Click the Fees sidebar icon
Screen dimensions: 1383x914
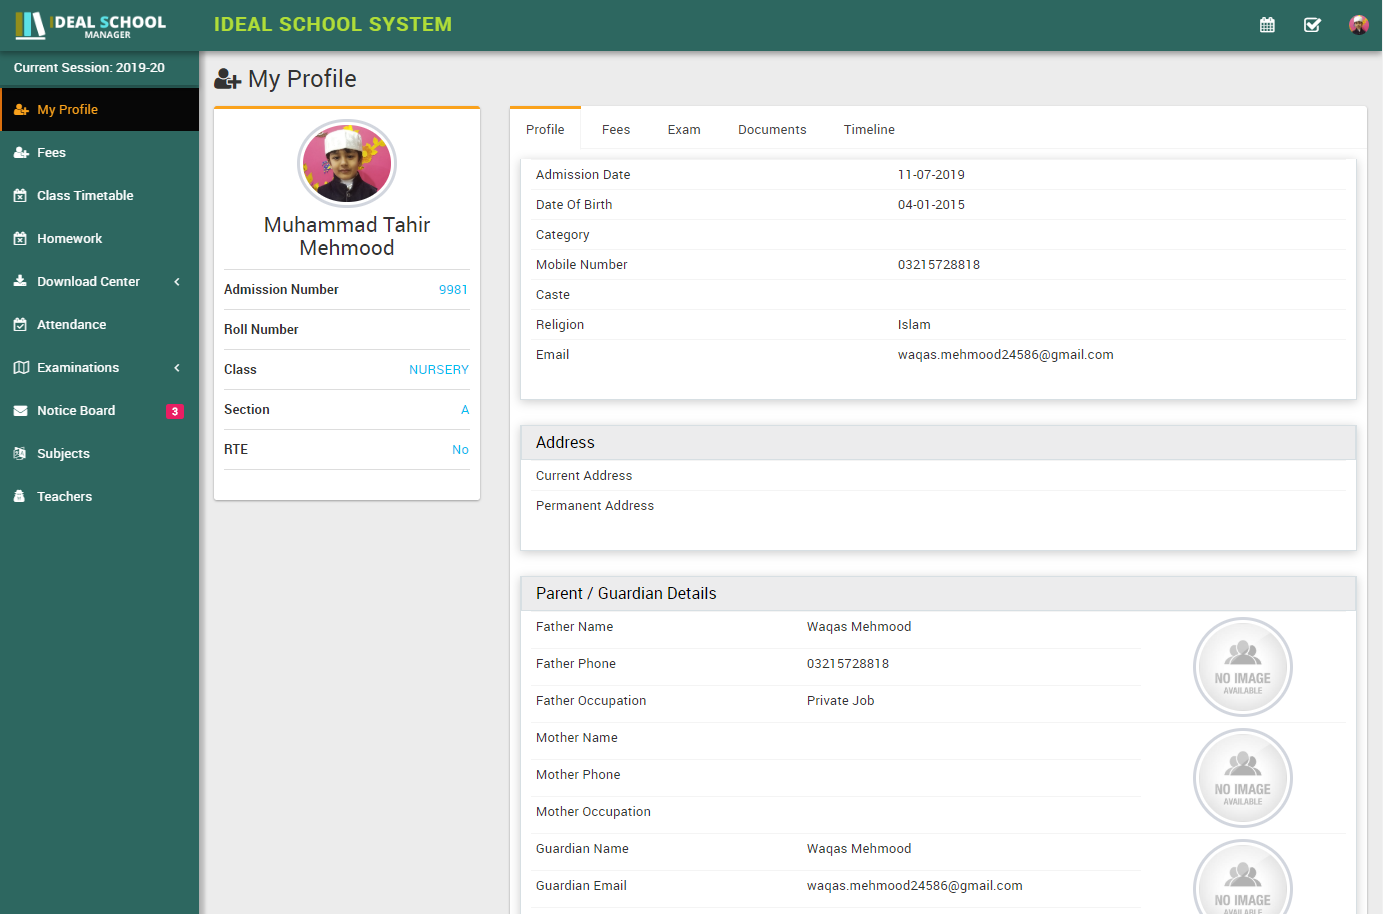coord(20,153)
